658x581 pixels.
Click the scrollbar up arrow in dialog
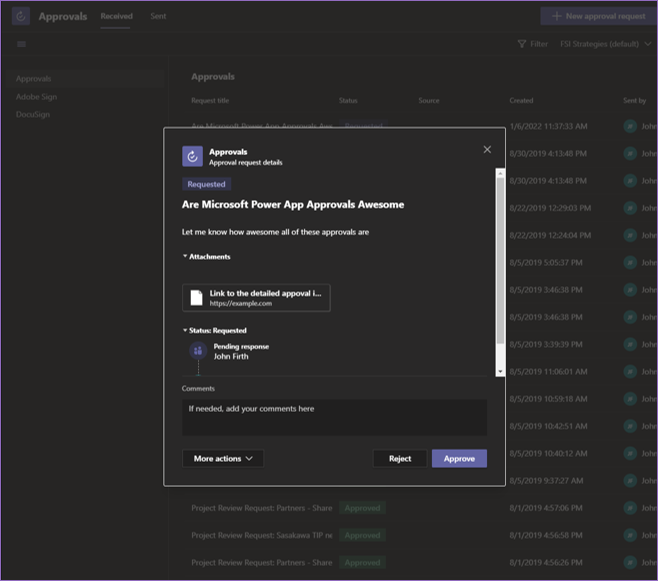[500, 173]
